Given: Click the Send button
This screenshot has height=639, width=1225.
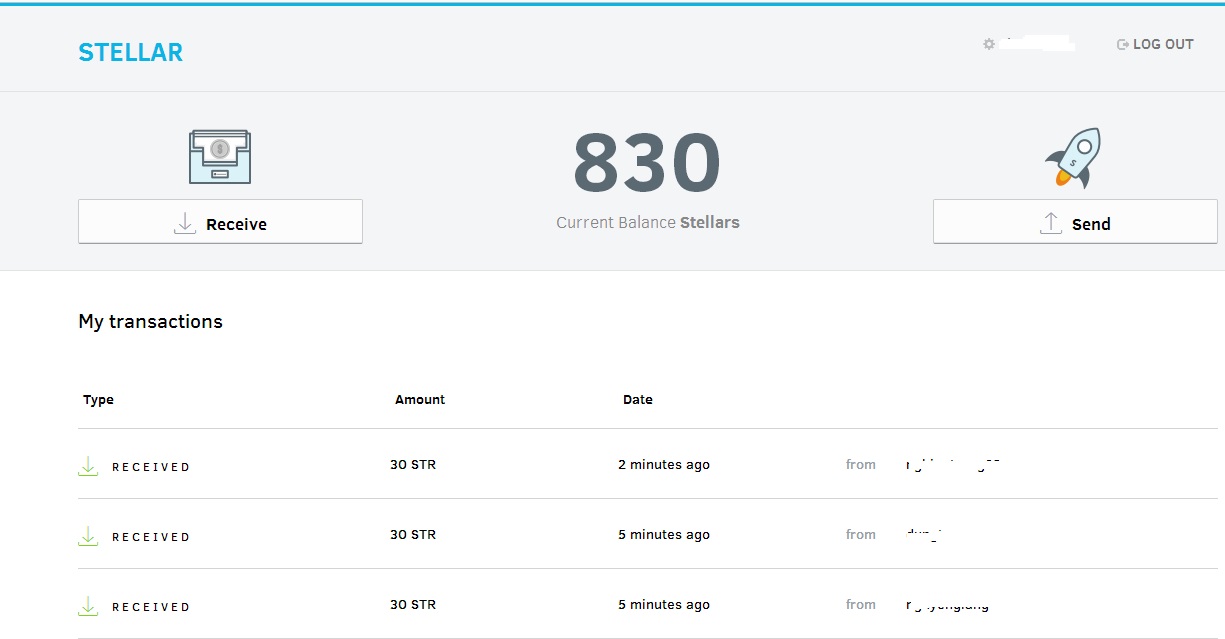Looking at the screenshot, I should [1075, 222].
